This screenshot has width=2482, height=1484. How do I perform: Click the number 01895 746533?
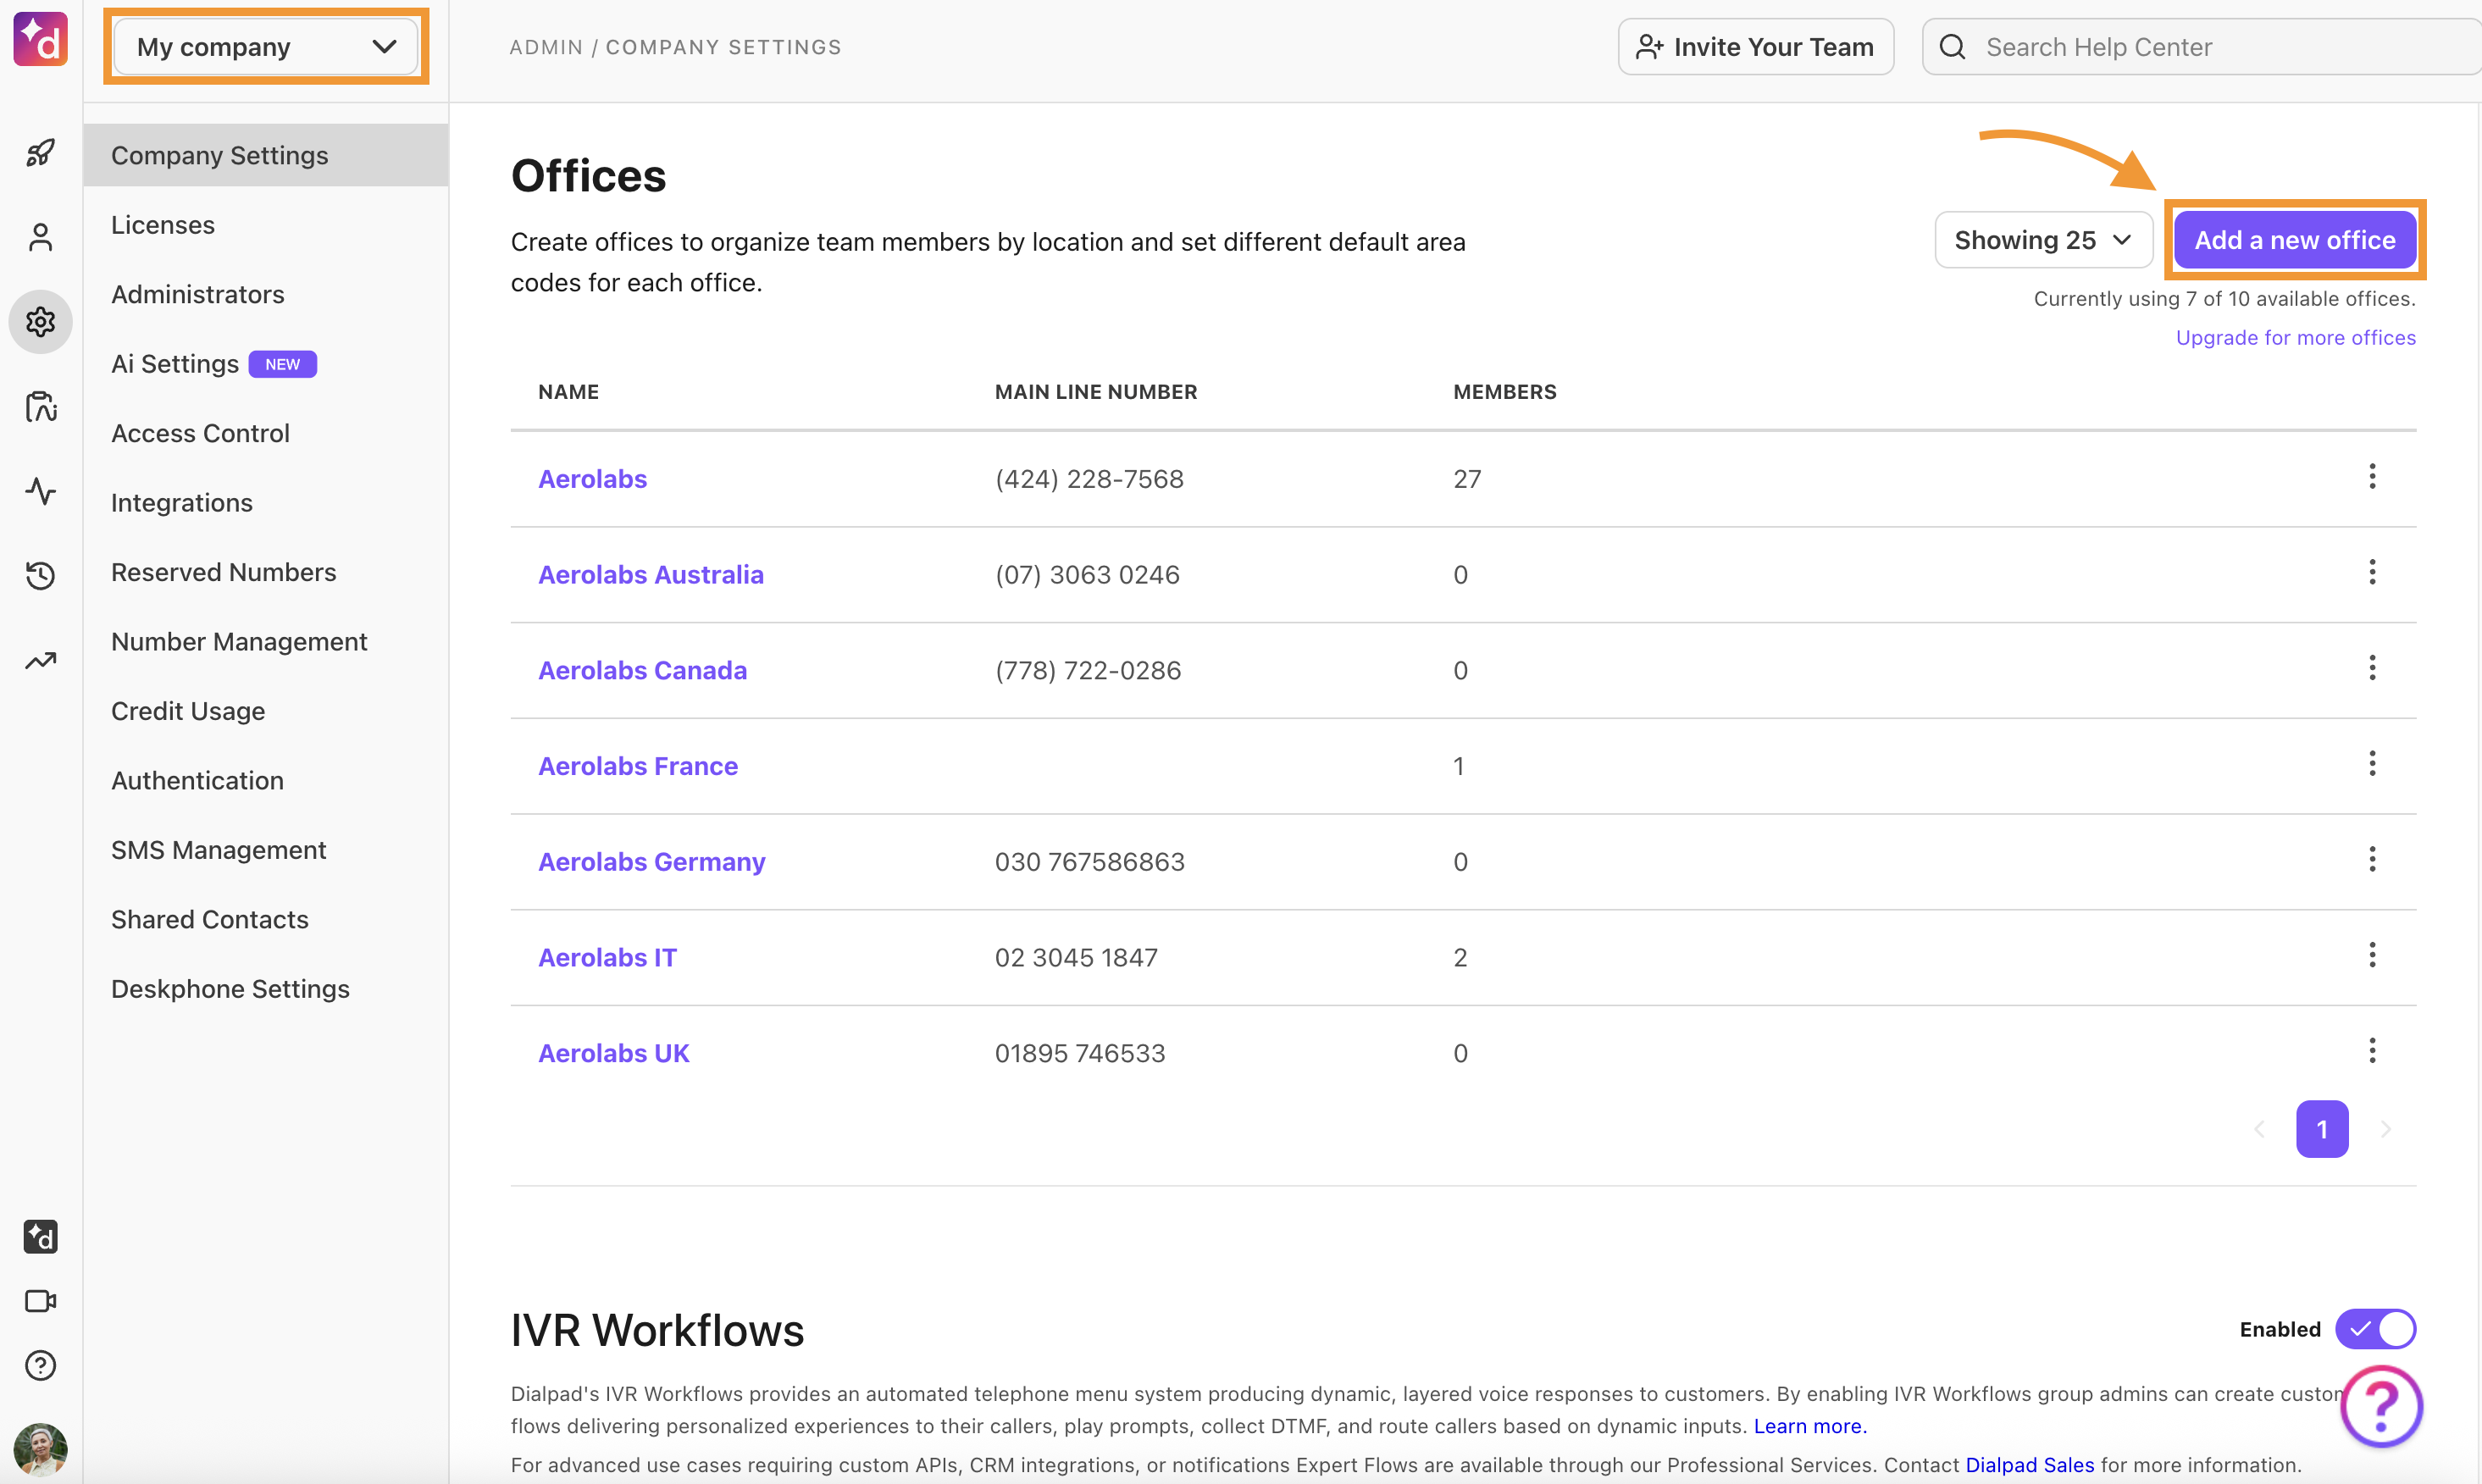[1080, 1053]
